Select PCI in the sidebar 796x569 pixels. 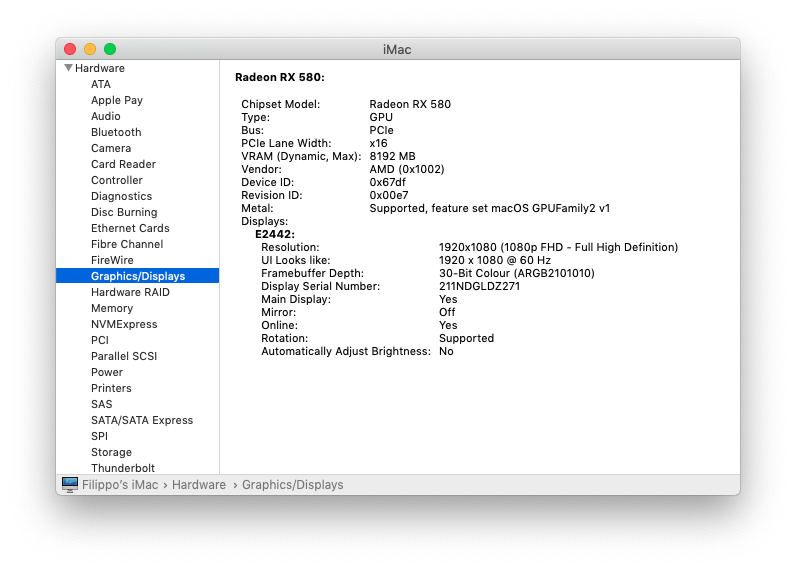pyautogui.click(x=100, y=340)
